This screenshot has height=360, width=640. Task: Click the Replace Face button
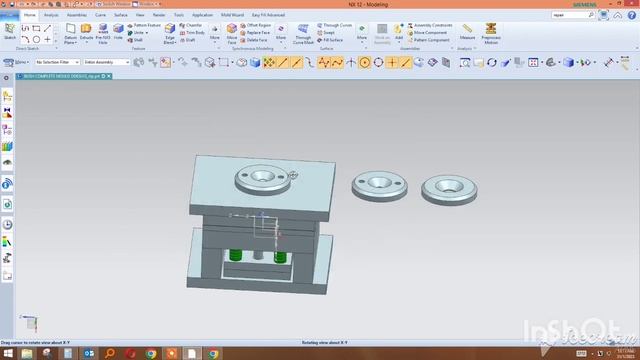255,33
